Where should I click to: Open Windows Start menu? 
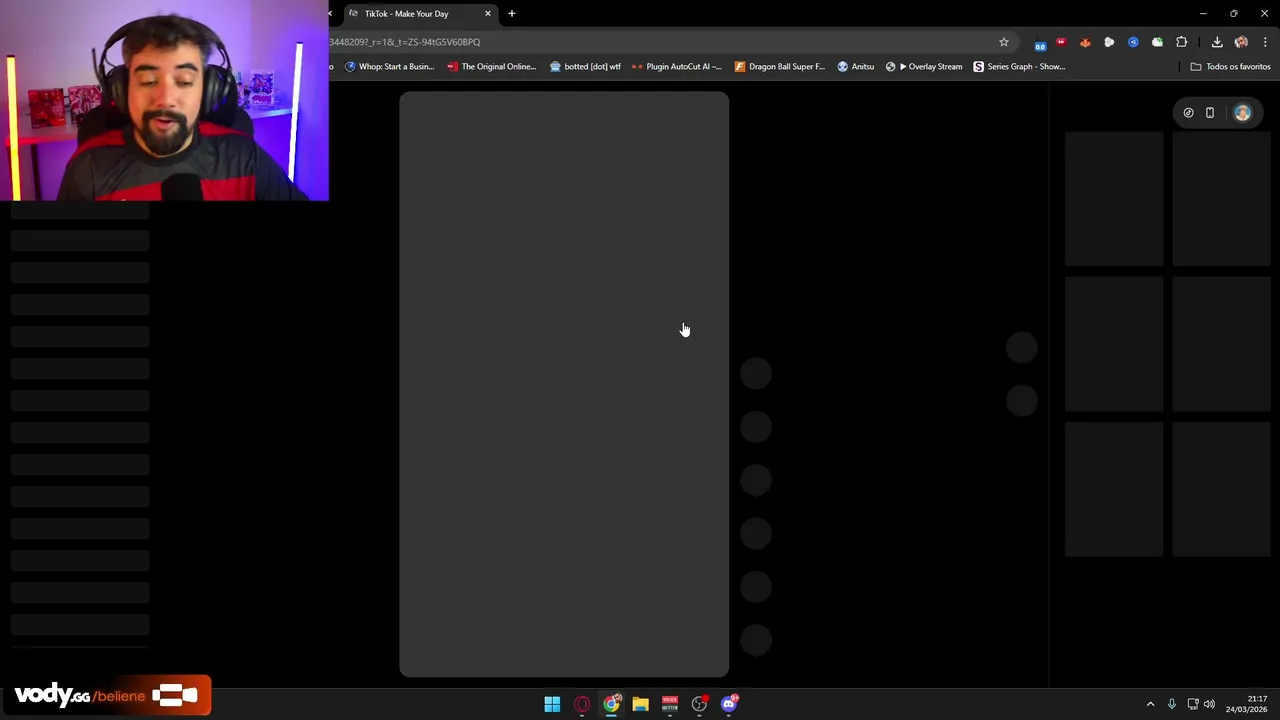(552, 704)
